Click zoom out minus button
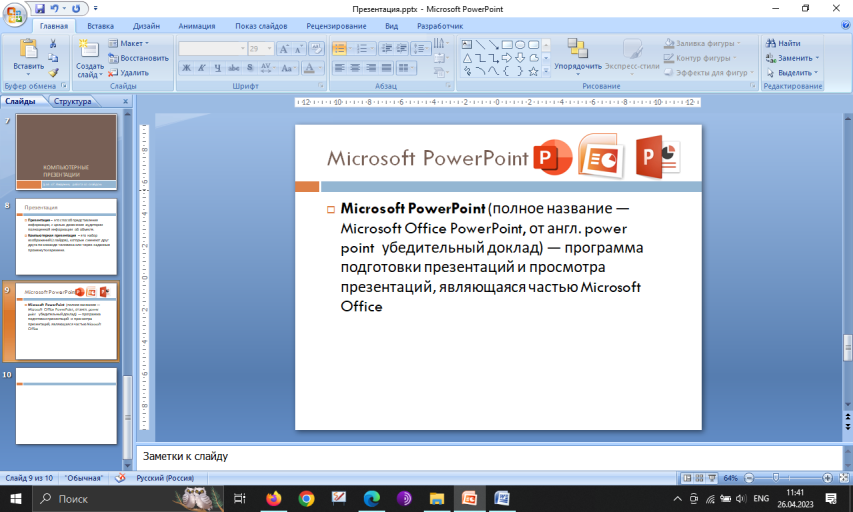 [x=749, y=478]
